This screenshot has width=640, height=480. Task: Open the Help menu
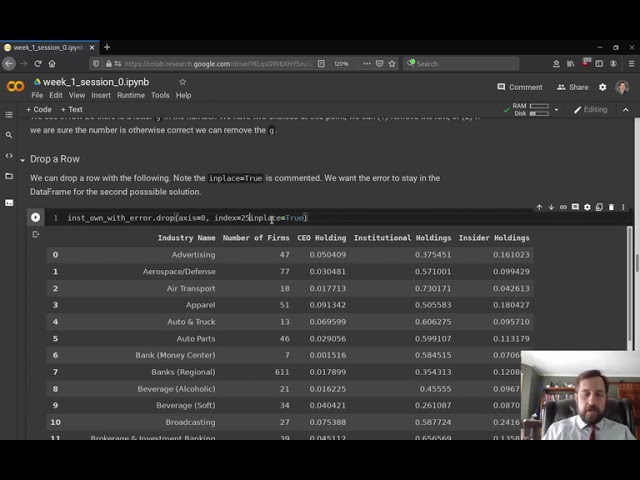pos(183,96)
